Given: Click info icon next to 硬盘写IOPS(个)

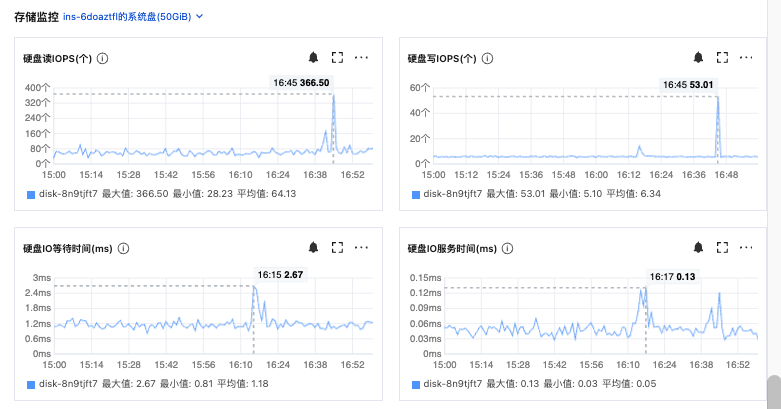Looking at the screenshot, I should [x=488, y=59].
